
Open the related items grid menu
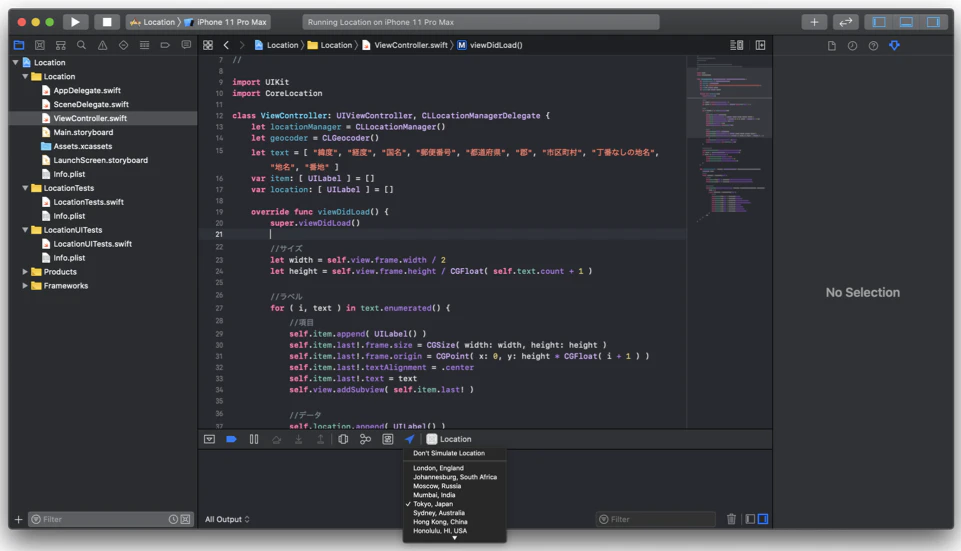pos(208,45)
